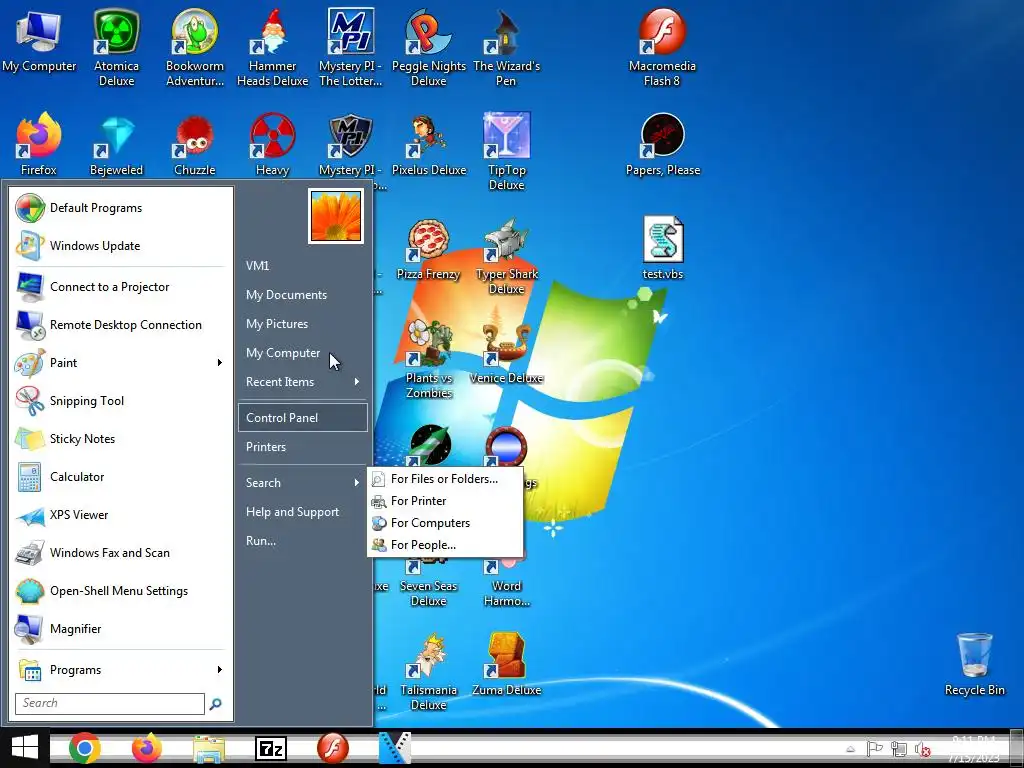Click the volume muted tray icon
The width and height of the screenshot is (1024, 768).
click(x=922, y=749)
